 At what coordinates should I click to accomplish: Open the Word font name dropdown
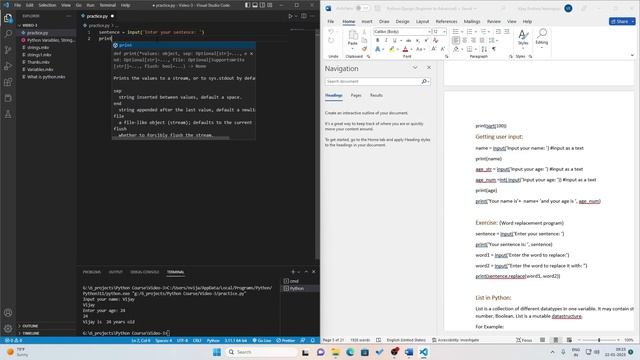(429, 31)
